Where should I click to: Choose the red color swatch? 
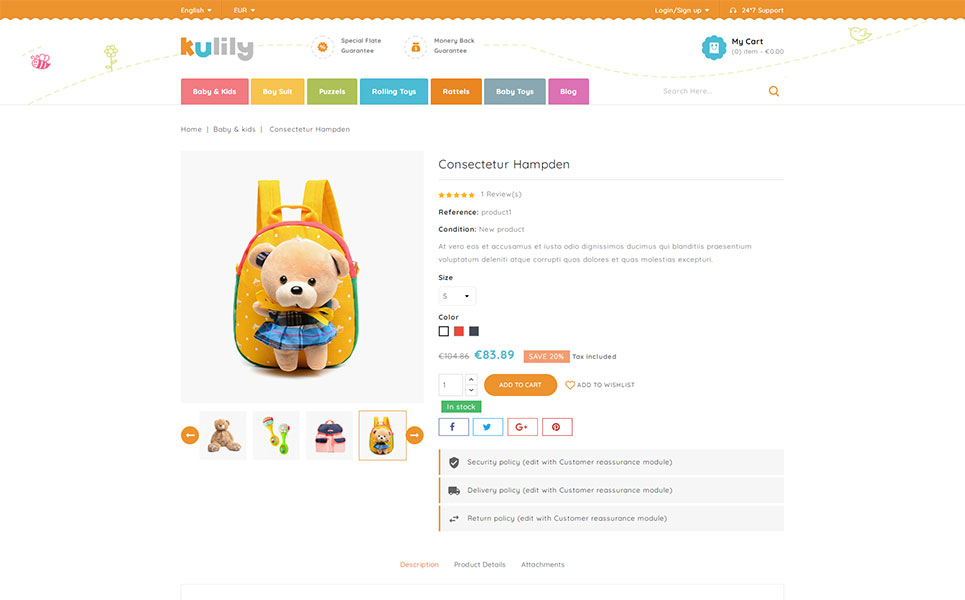click(x=458, y=331)
